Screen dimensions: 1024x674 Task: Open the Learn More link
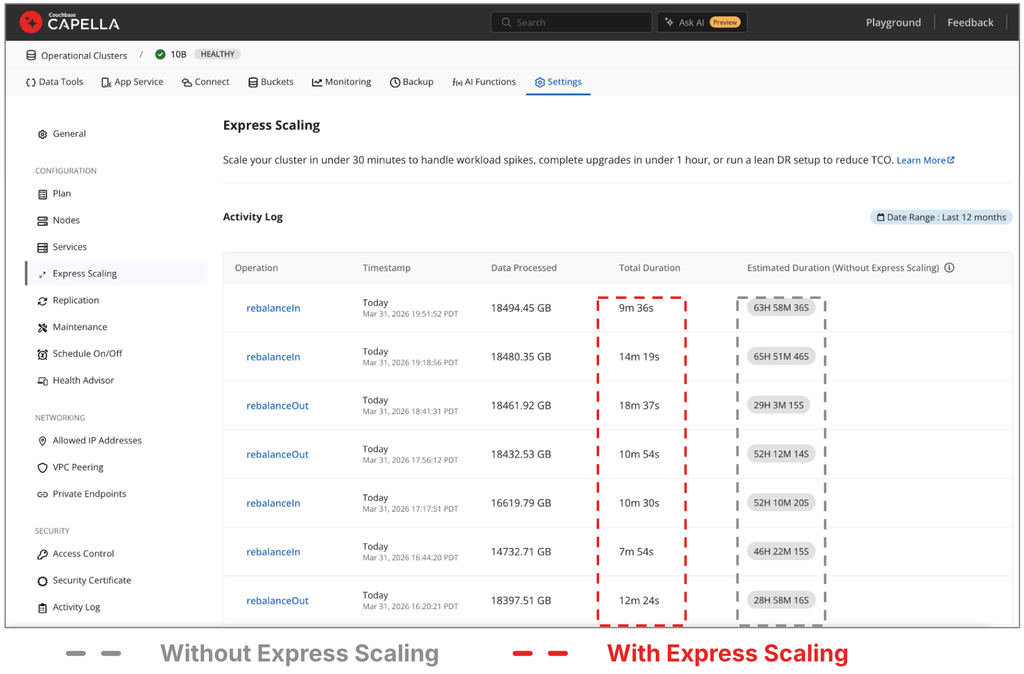tap(925, 161)
